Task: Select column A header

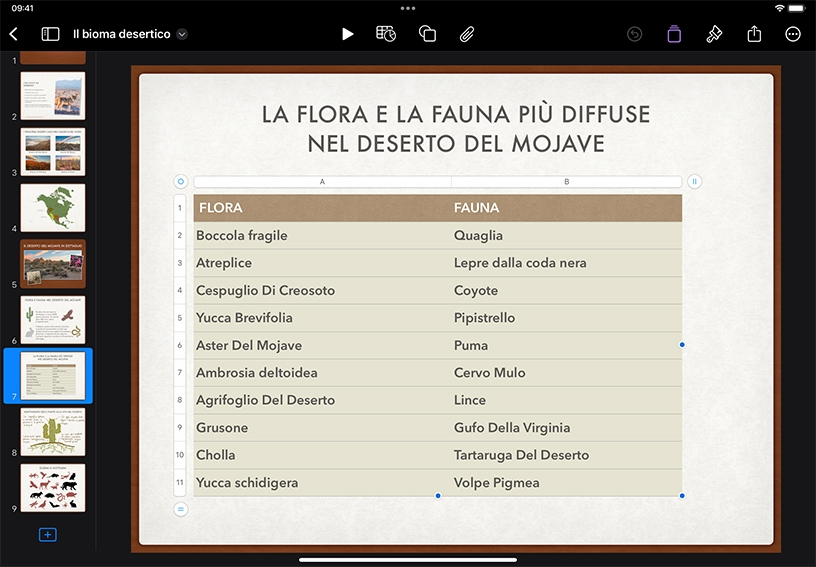Action: [322, 182]
